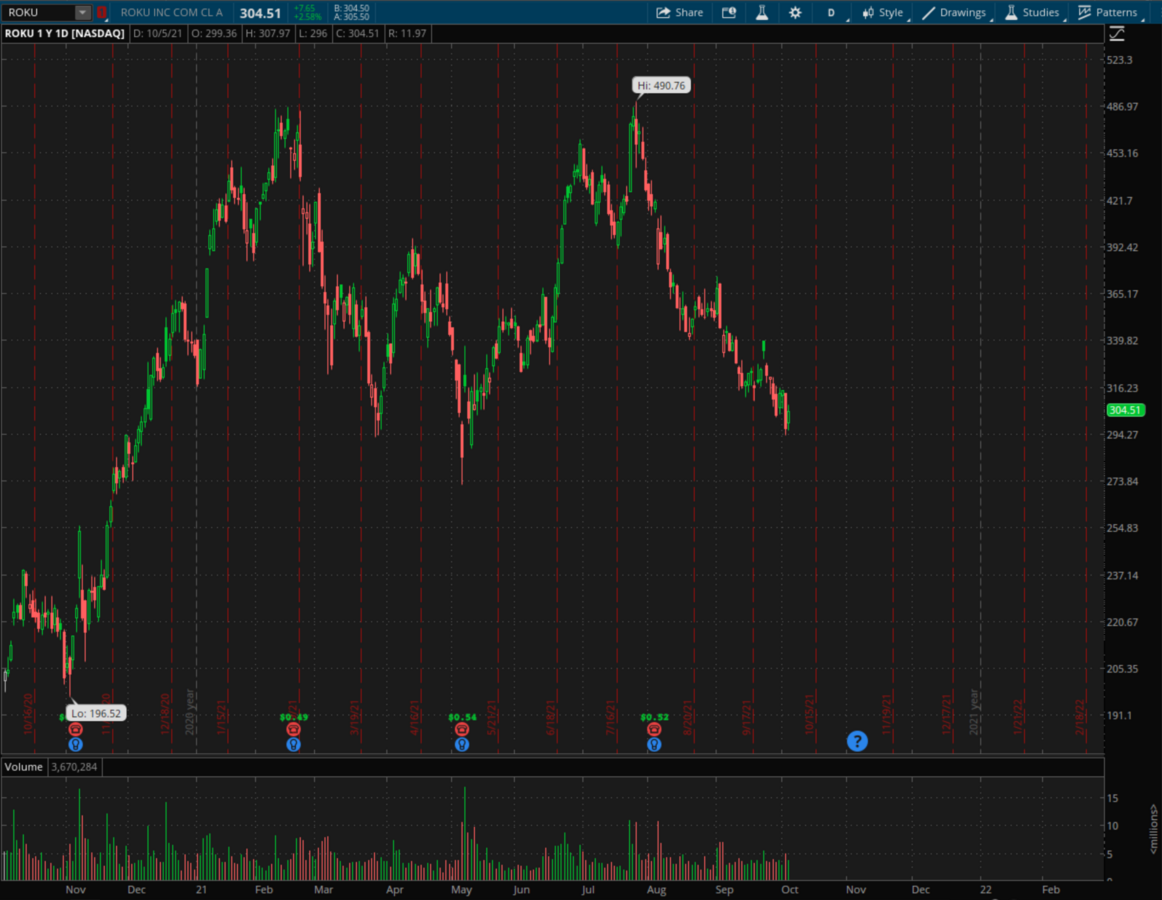Click the 273.84 price axis label
The width and height of the screenshot is (1162, 900).
pos(1122,482)
